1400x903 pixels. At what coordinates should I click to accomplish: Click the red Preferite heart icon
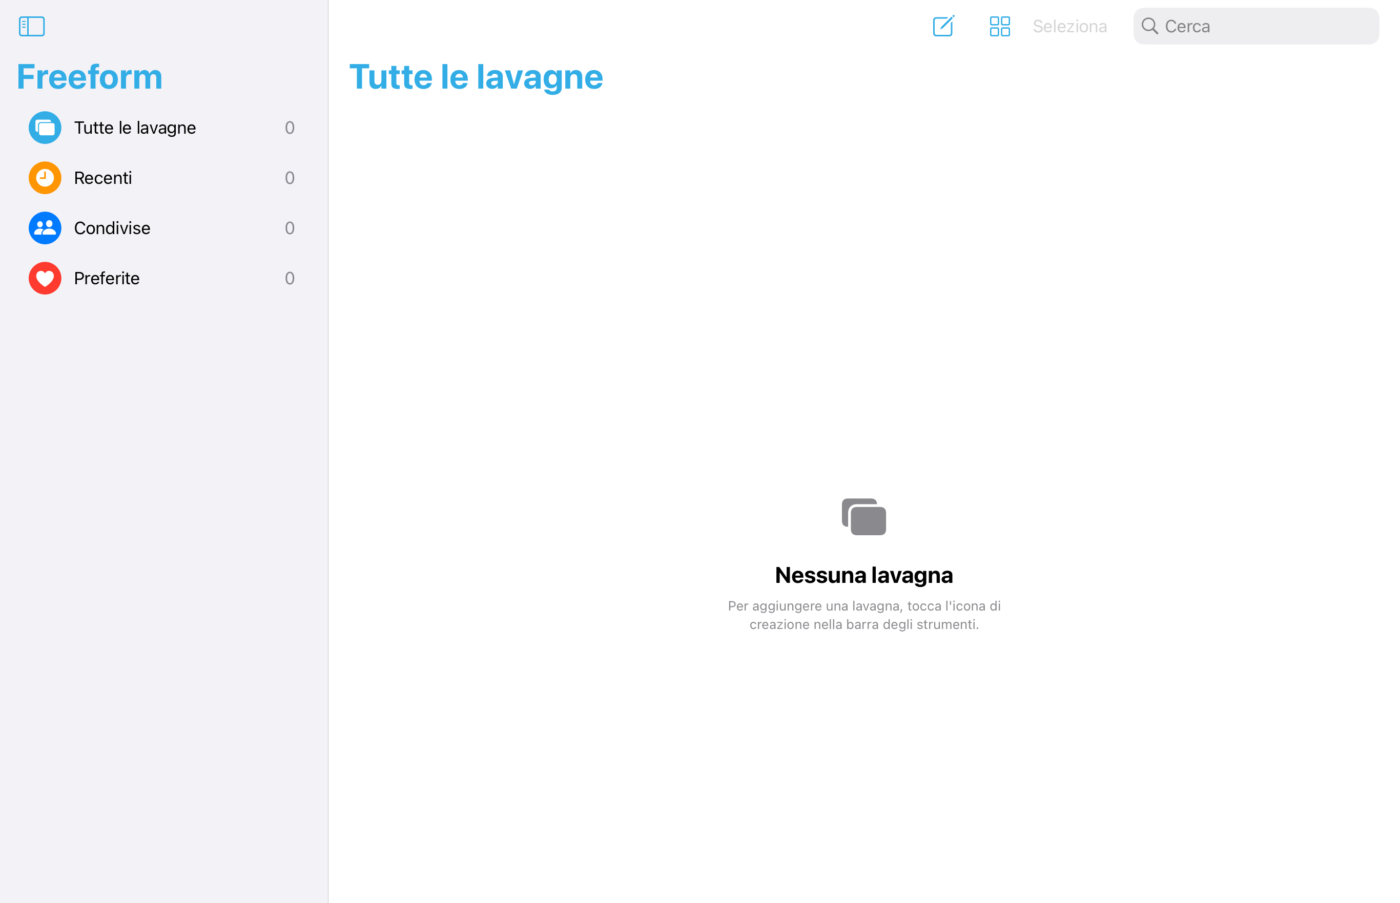pos(45,278)
